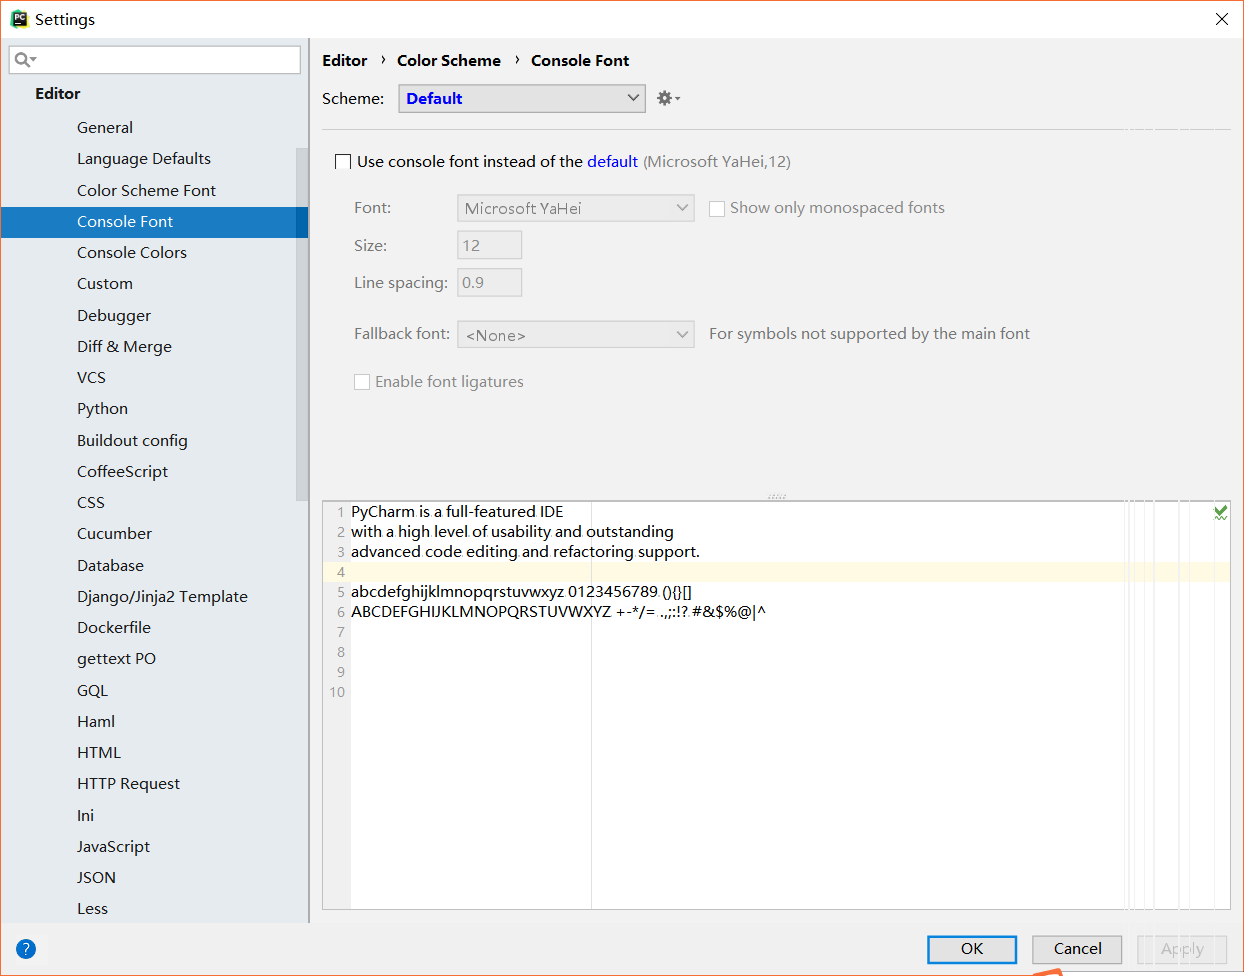Click the Color Scheme breadcrumb
Screen dimensions: 1244x976
[x=448, y=60]
